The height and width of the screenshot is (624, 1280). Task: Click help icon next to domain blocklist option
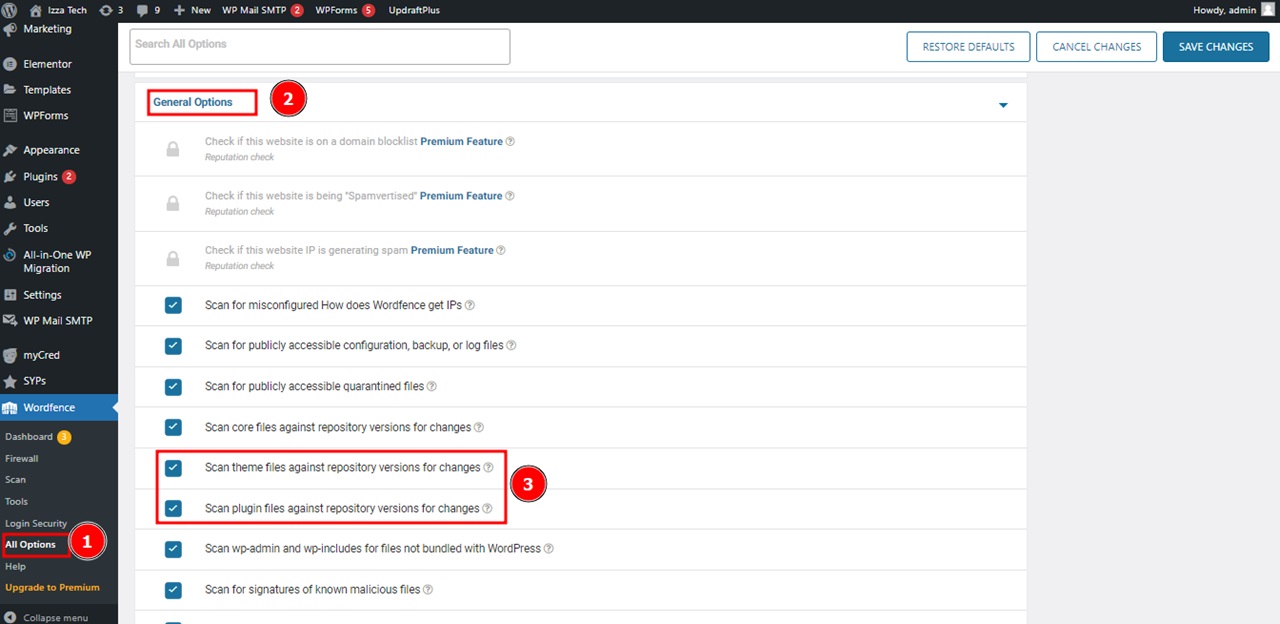[510, 142]
